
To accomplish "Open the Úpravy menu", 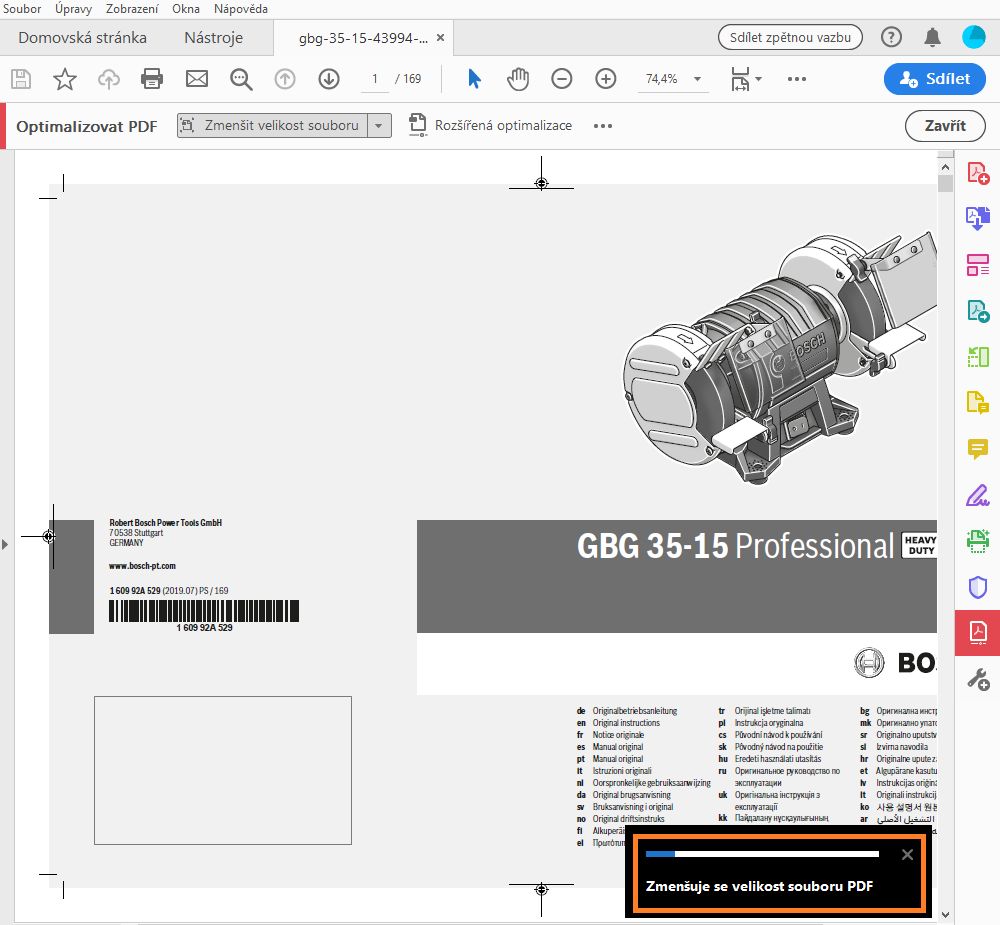I will [x=73, y=9].
